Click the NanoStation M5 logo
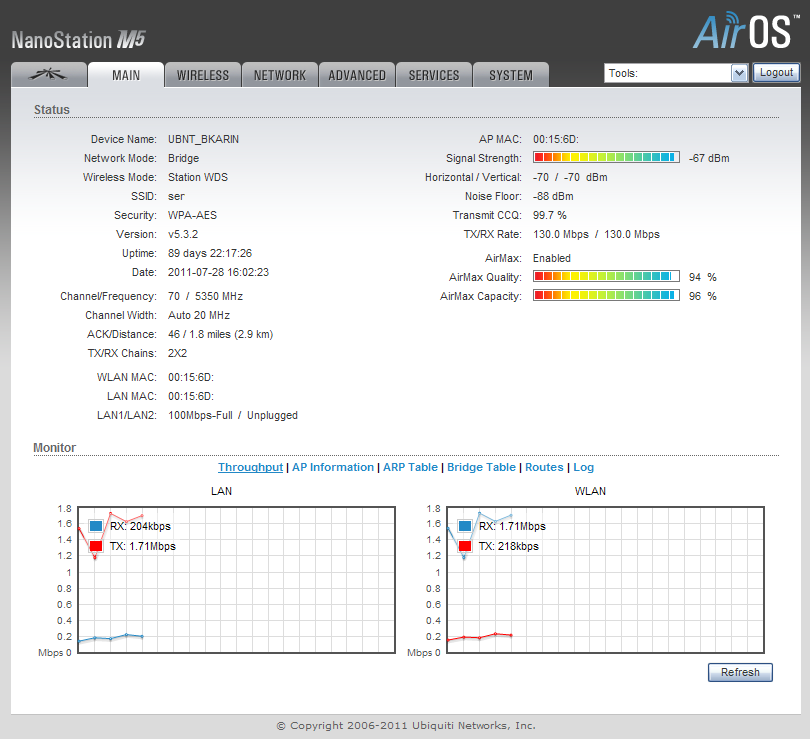This screenshot has height=739, width=810. [79, 40]
